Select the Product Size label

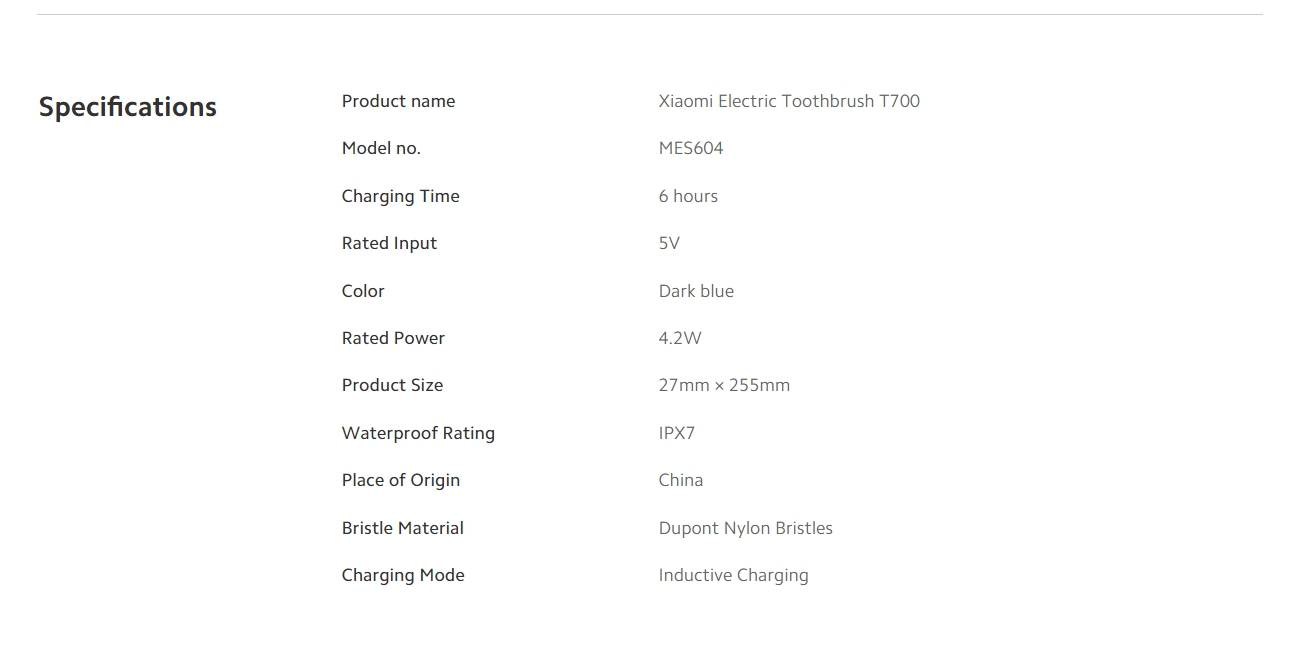392,385
